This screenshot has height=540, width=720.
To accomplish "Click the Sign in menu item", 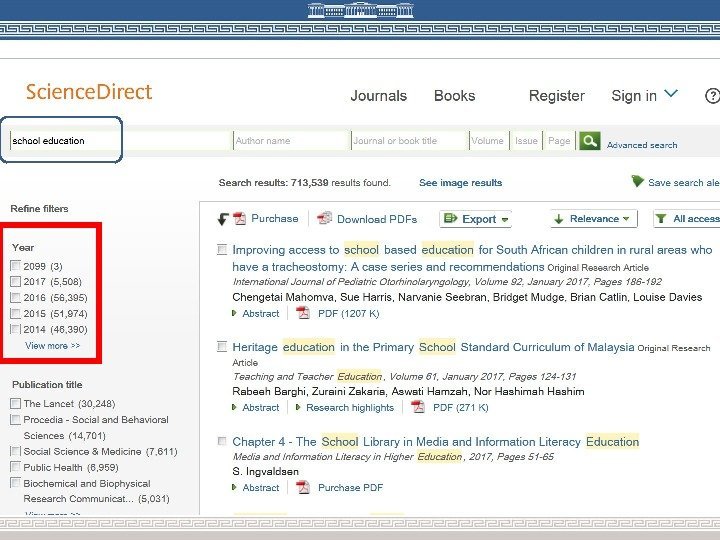I will pyautogui.click(x=634, y=96).
